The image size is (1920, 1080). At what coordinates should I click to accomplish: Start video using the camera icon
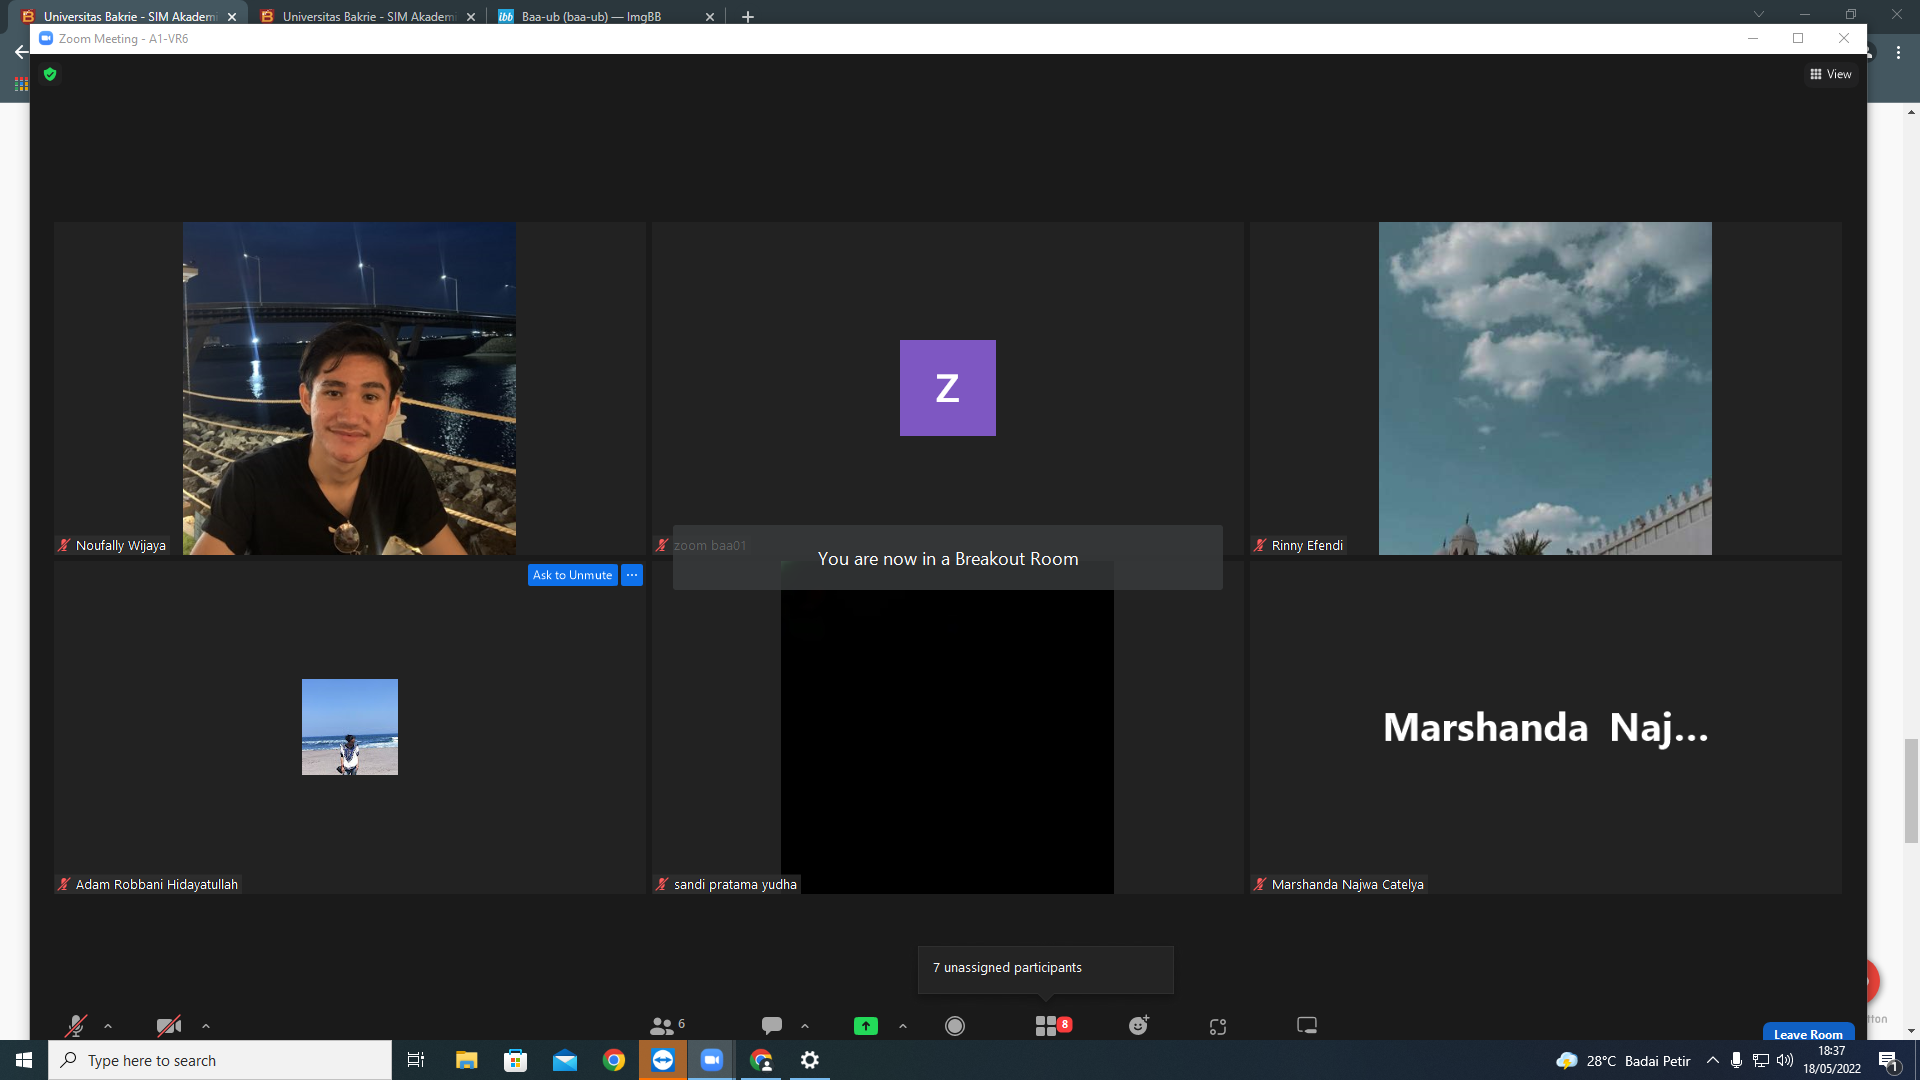coord(169,1026)
